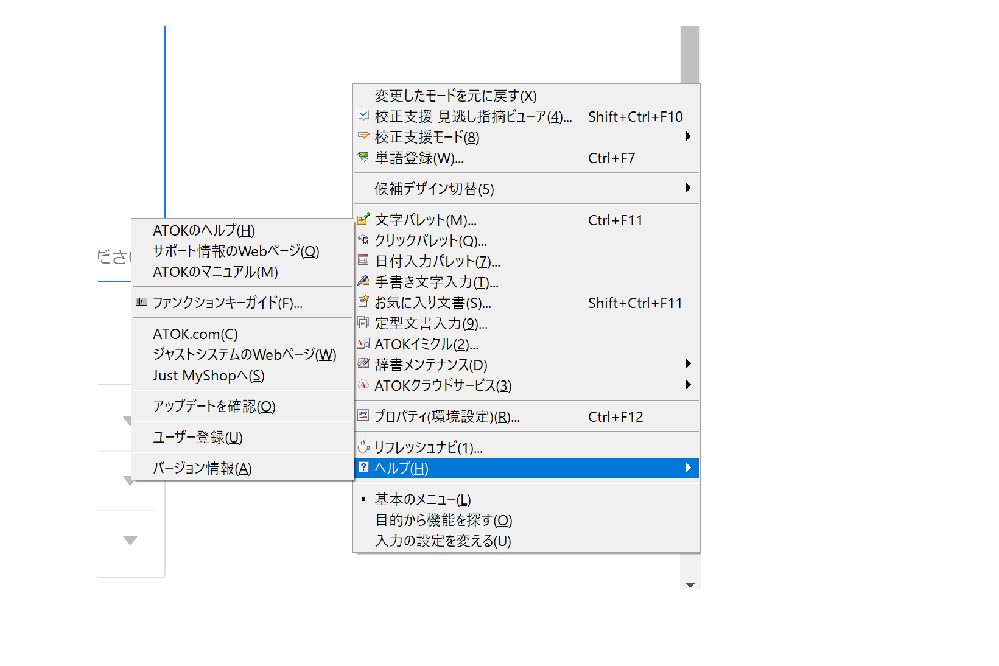999x666 pixels.
Task: Open ATOKのヘルプ(H)
Action: coord(203,231)
